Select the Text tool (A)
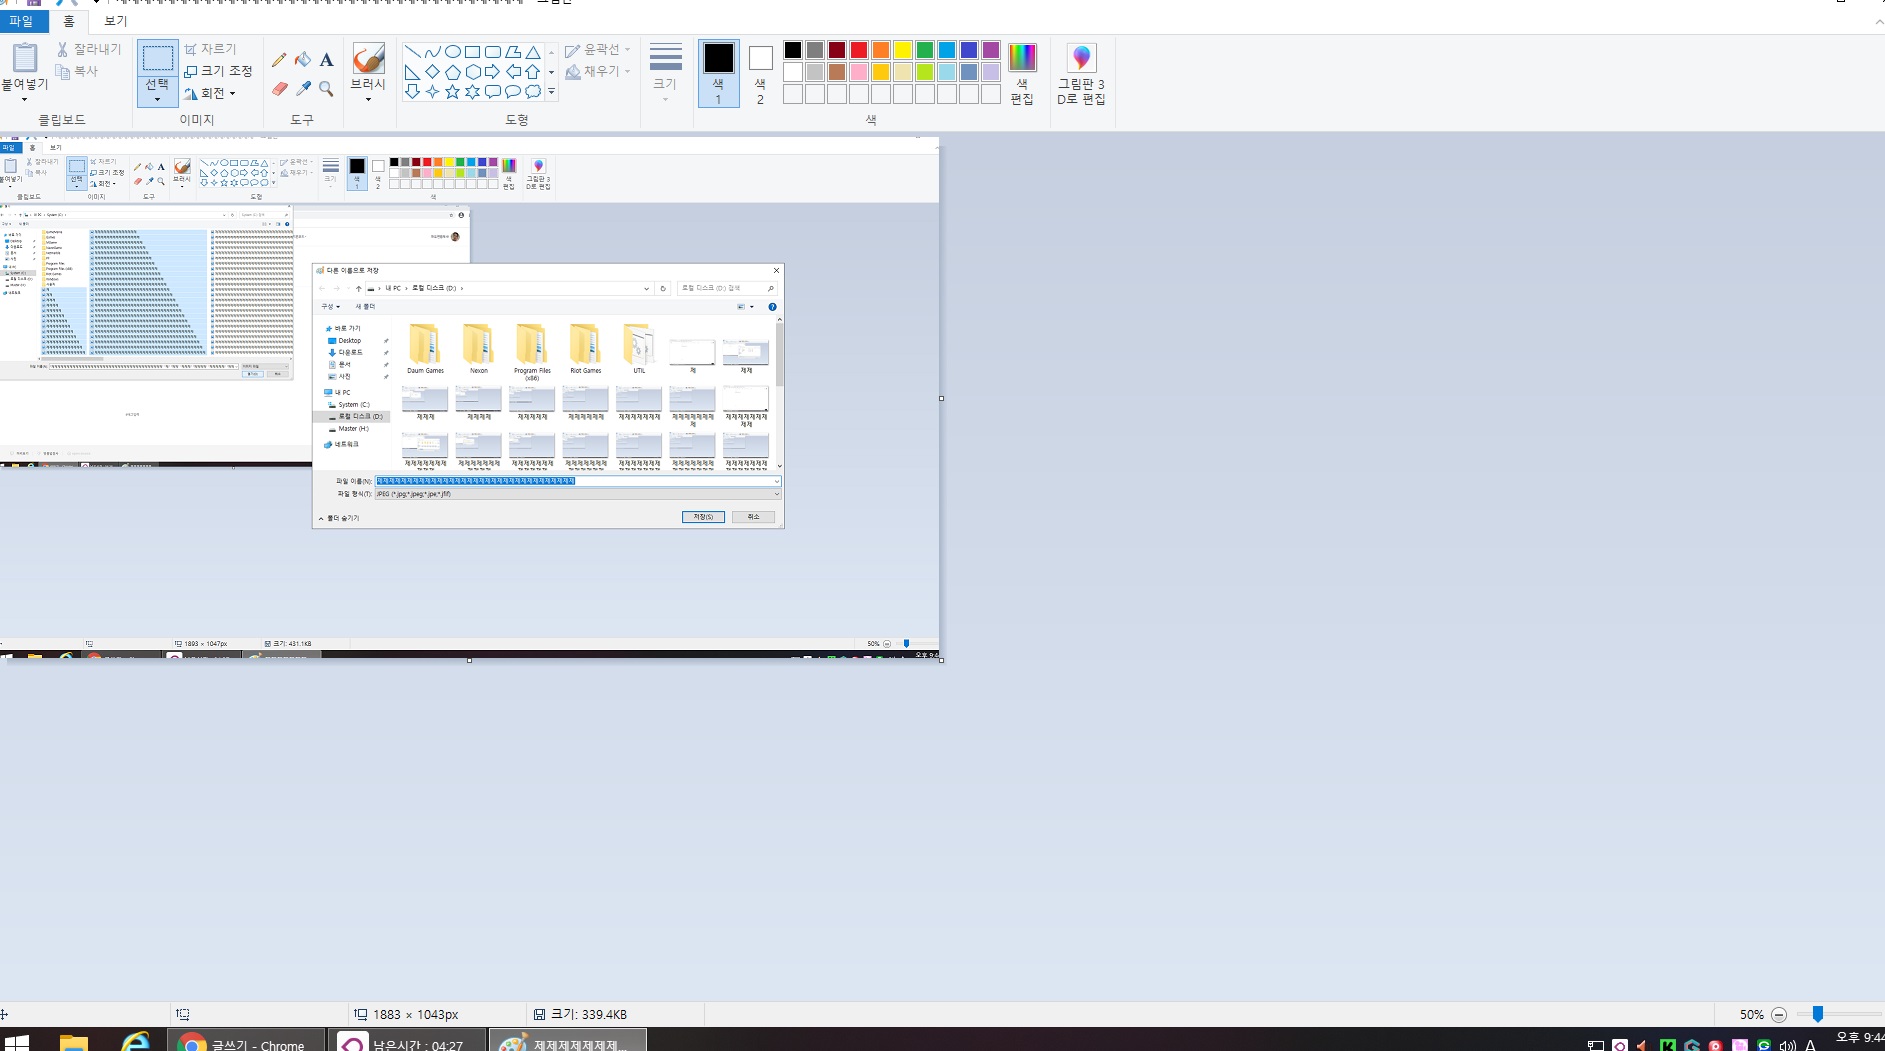 pos(326,60)
